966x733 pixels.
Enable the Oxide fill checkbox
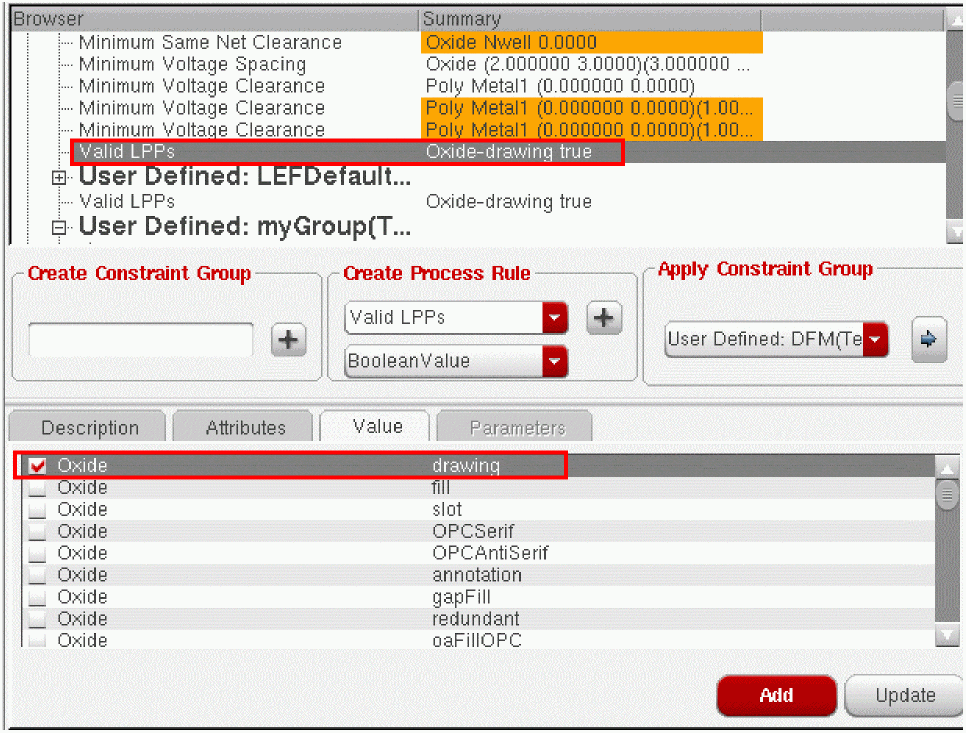[x=38, y=488]
